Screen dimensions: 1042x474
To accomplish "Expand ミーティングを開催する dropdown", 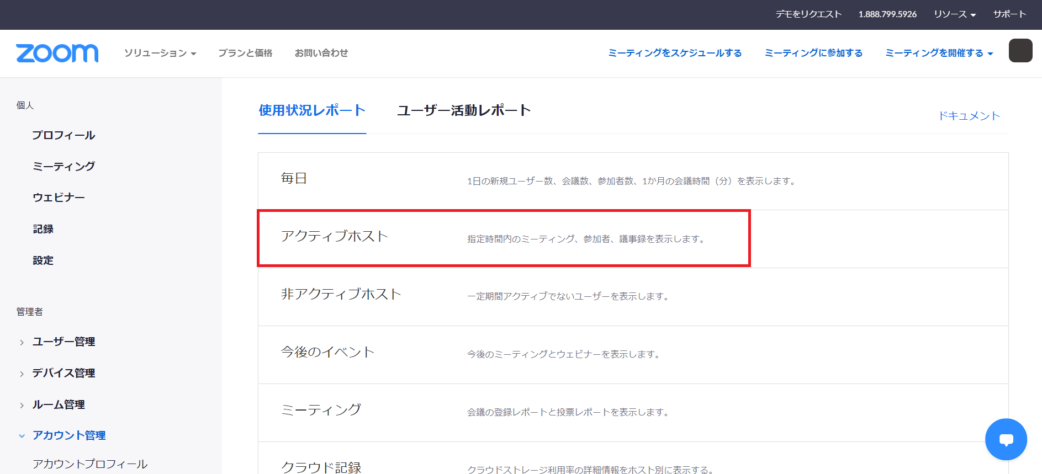I will point(938,53).
